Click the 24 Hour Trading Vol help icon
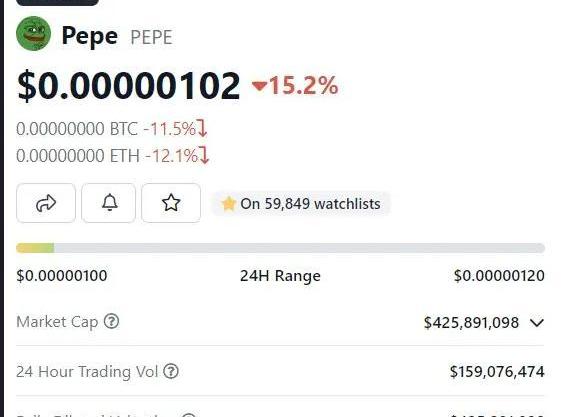The width and height of the screenshot is (564, 417). pos(171,371)
